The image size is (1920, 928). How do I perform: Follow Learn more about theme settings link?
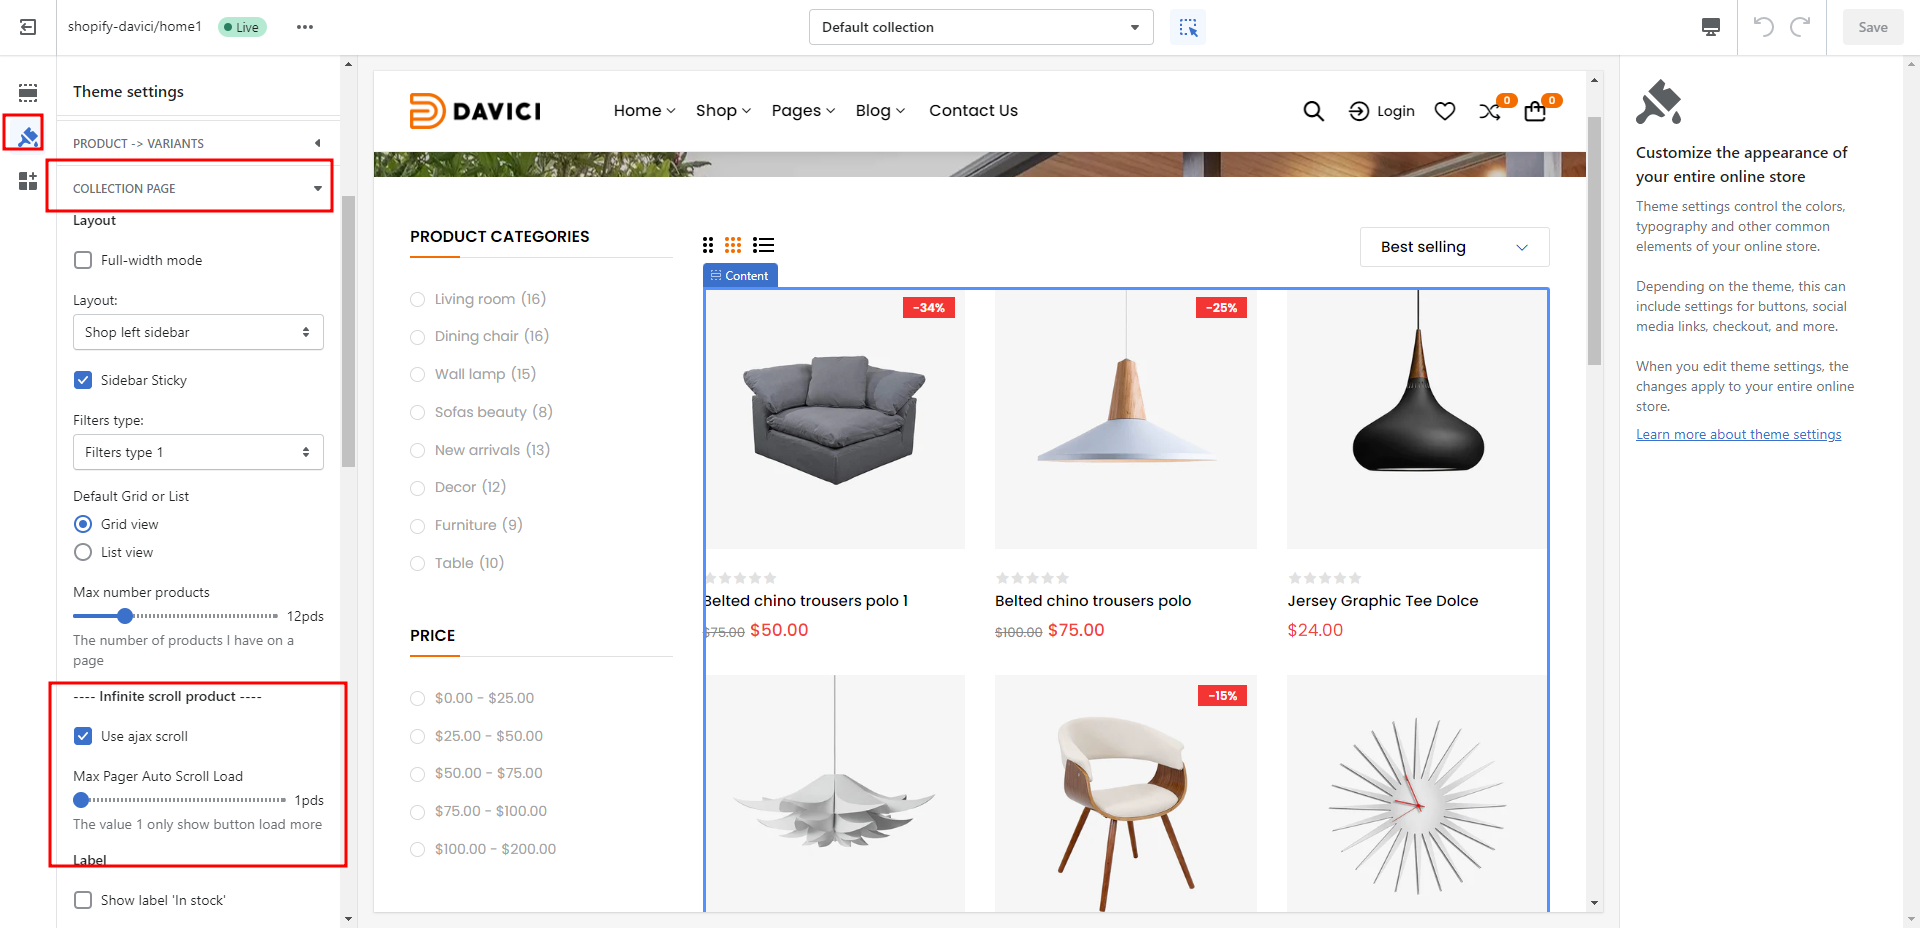1738,434
